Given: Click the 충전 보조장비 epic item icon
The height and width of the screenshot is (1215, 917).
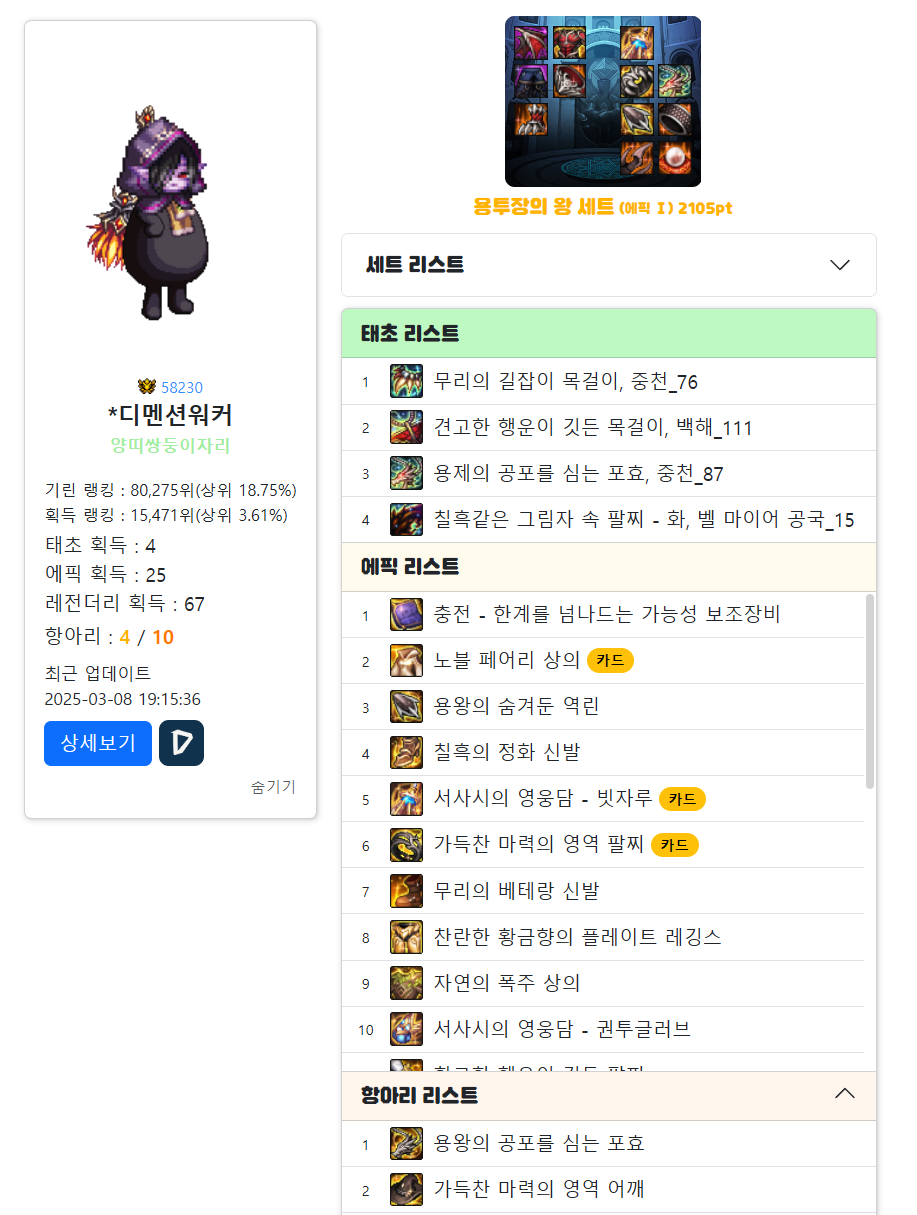Looking at the screenshot, I should (x=406, y=614).
